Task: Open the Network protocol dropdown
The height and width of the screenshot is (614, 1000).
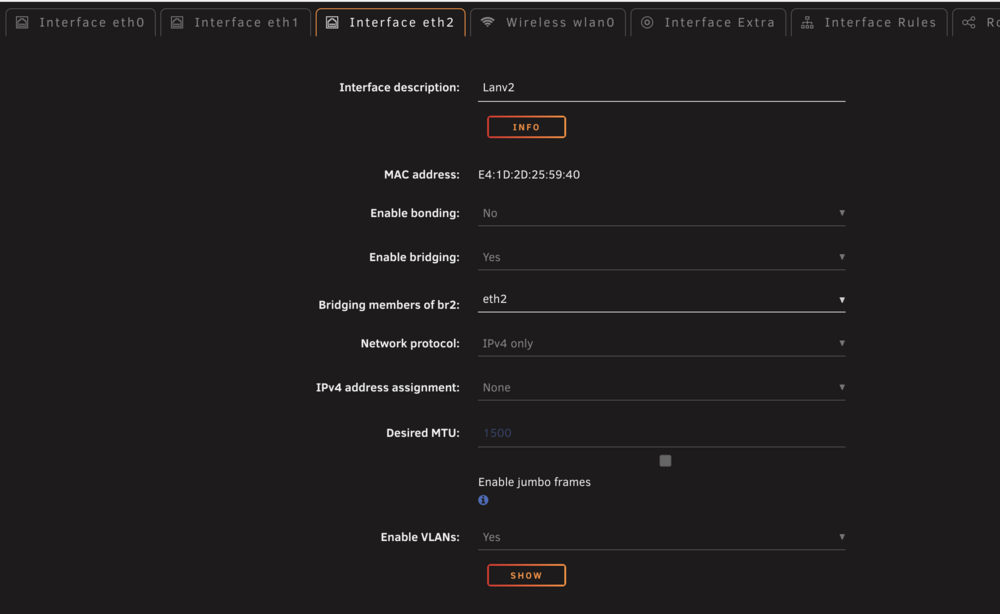Action: [661, 343]
